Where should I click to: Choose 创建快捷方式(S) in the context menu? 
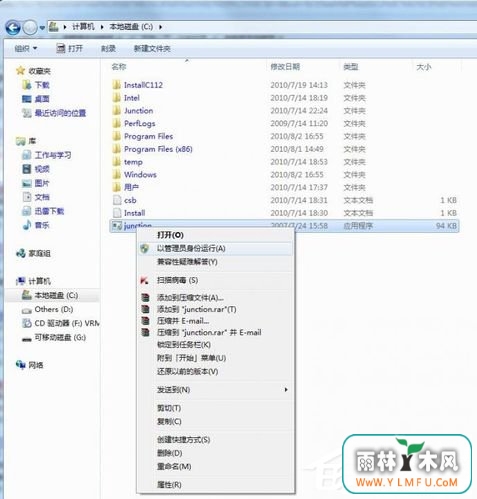pyautogui.click(x=215, y=439)
